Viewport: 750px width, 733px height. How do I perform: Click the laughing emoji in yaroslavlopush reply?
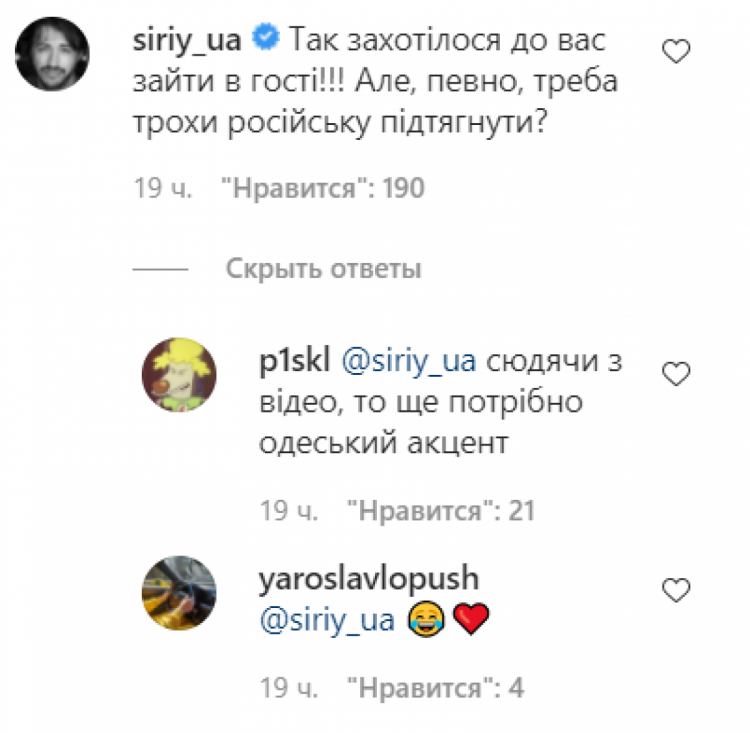tap(426, 619)
